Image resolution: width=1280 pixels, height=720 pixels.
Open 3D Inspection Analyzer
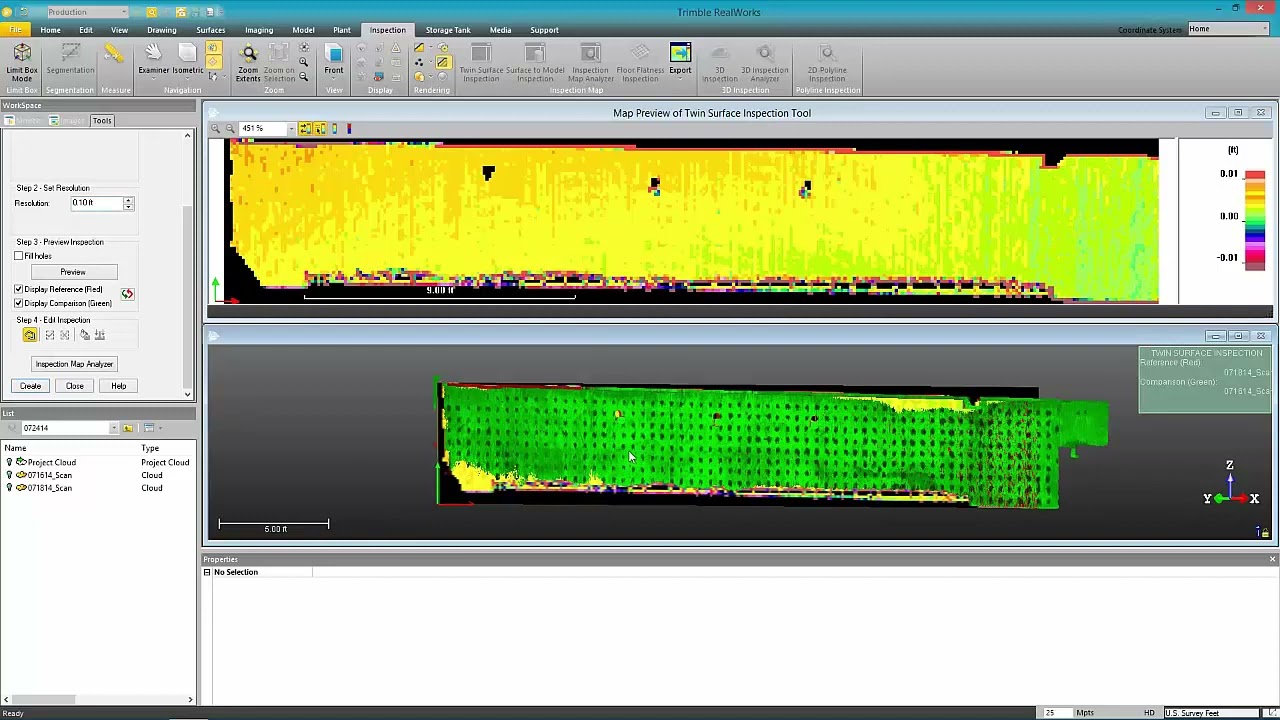pyautogui.click(x=765, y=62)
